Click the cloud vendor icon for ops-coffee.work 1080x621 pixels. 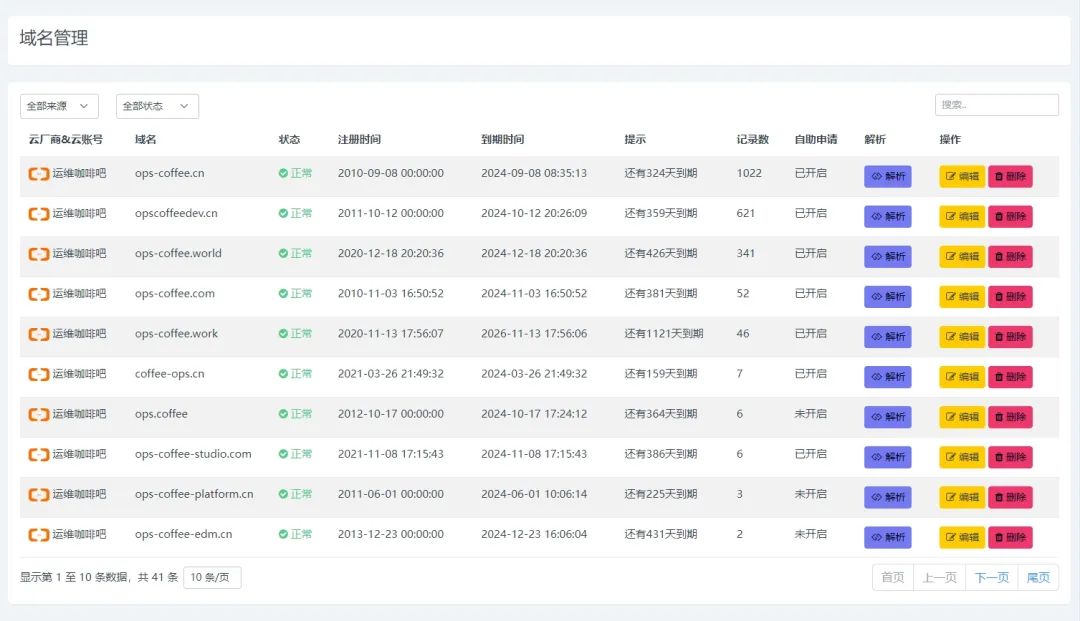(x=38, y=334)
